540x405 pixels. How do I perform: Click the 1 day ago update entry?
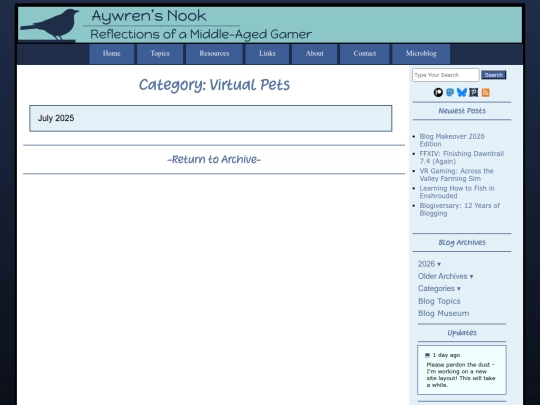click(446, 355)
